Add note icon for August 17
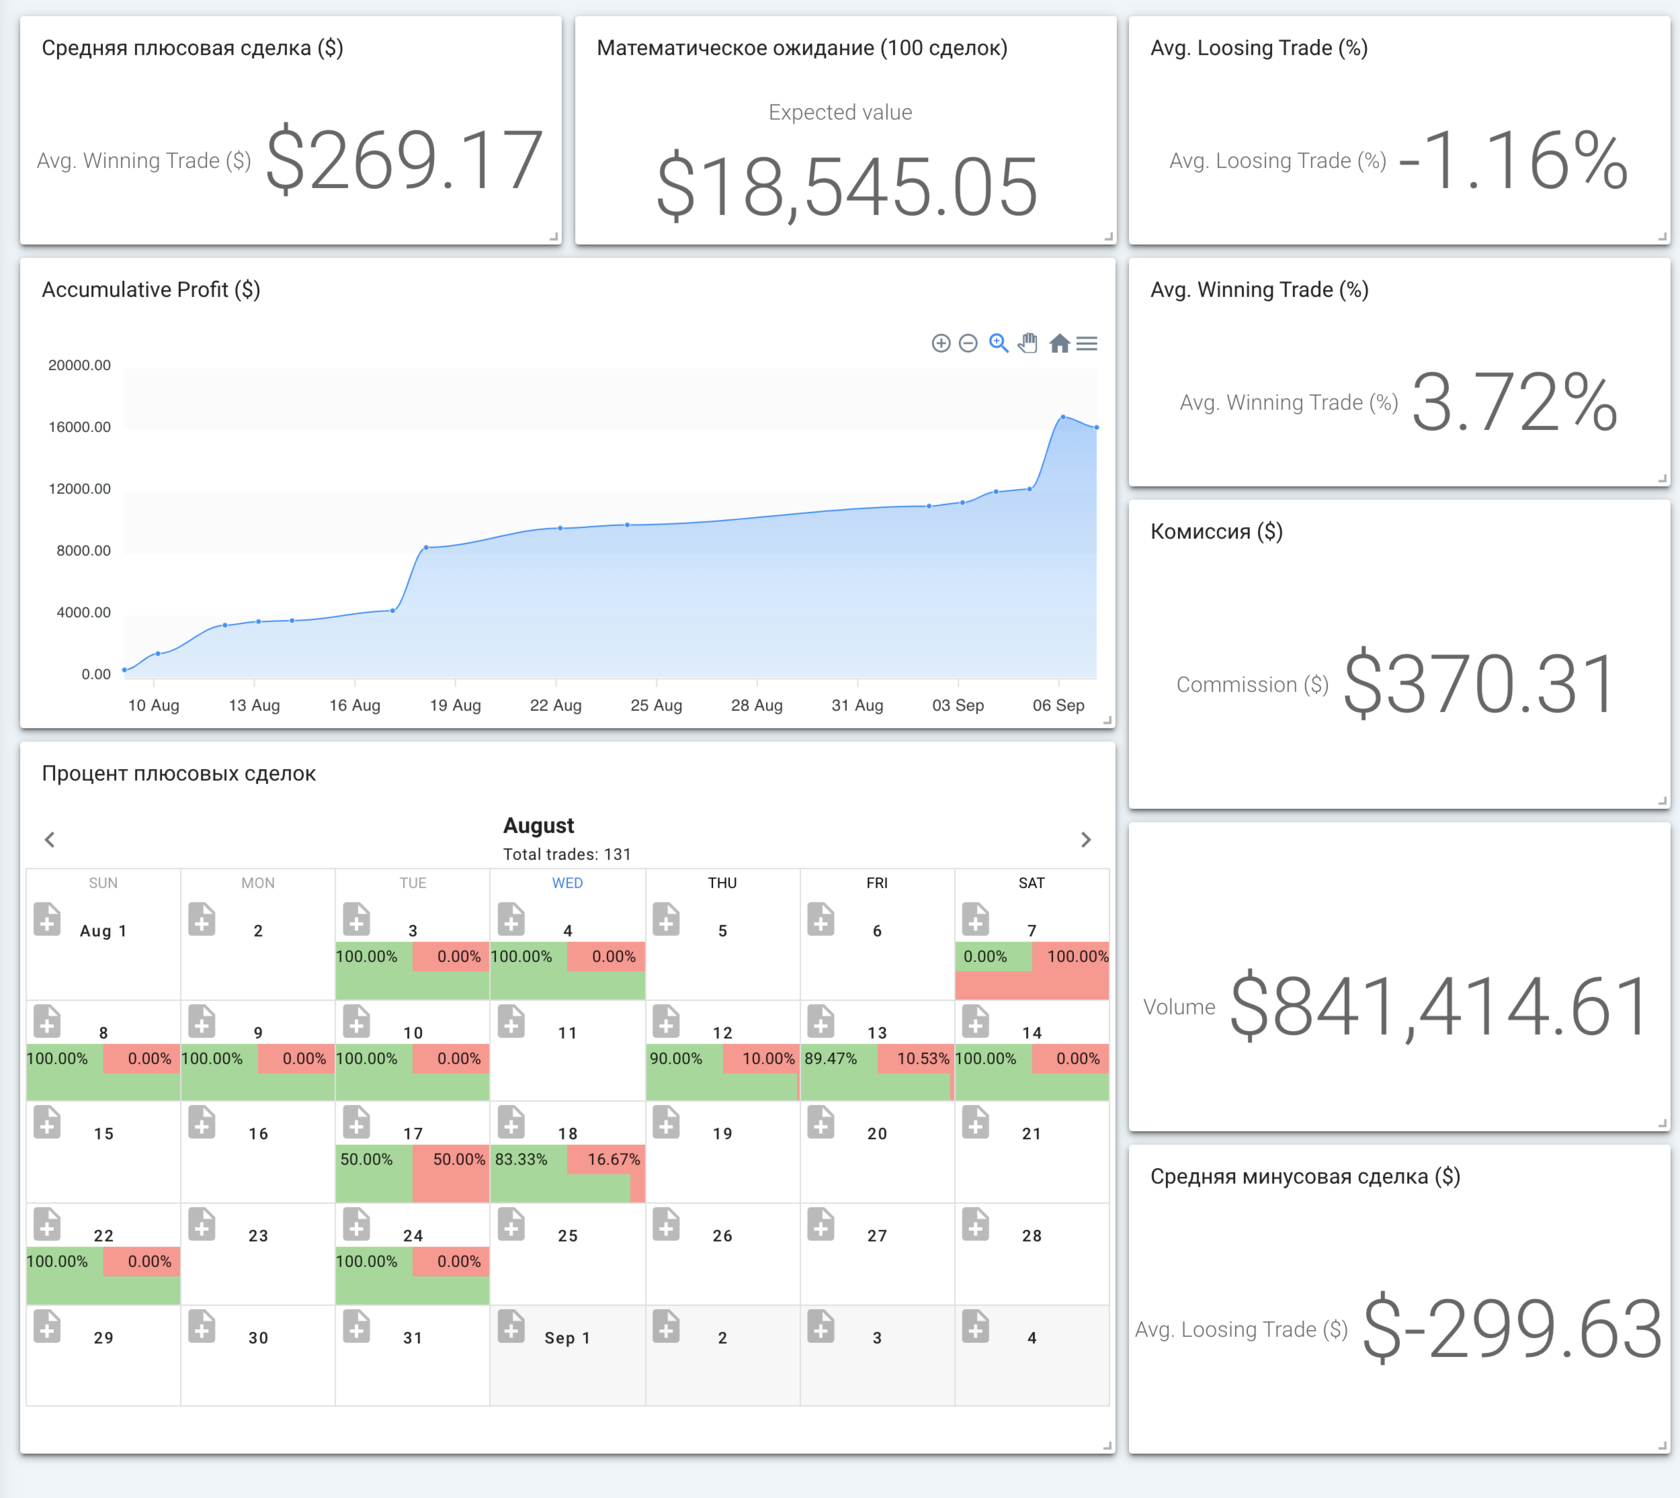Viewport: 1680px width, 1498px height. 357,1122
